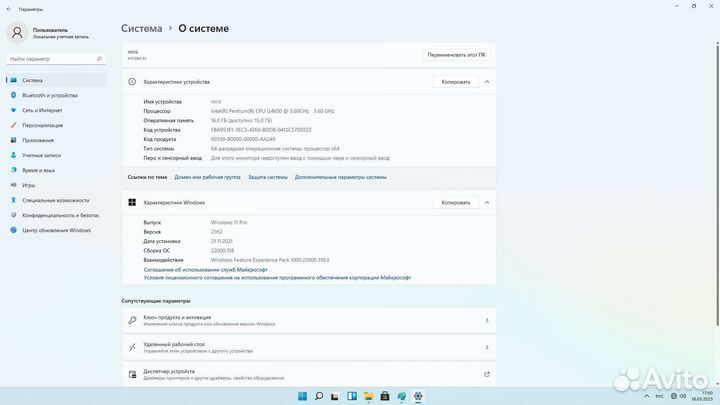Click the remote desktop icon
The width and height of the screenshot is (720, 405).
point(132,348)
